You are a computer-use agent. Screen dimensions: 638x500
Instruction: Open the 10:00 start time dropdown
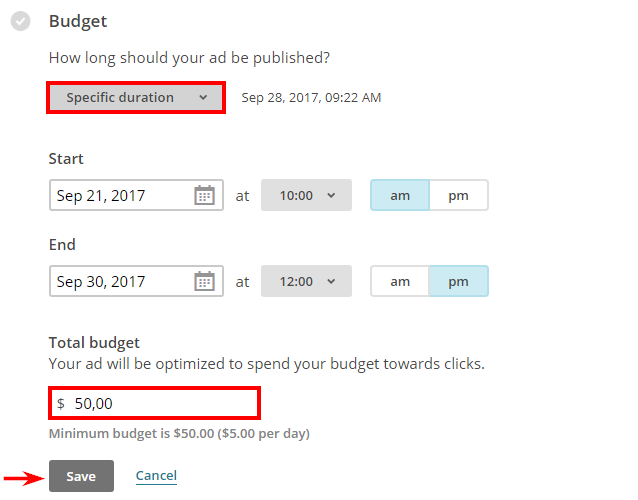point(306,195)
